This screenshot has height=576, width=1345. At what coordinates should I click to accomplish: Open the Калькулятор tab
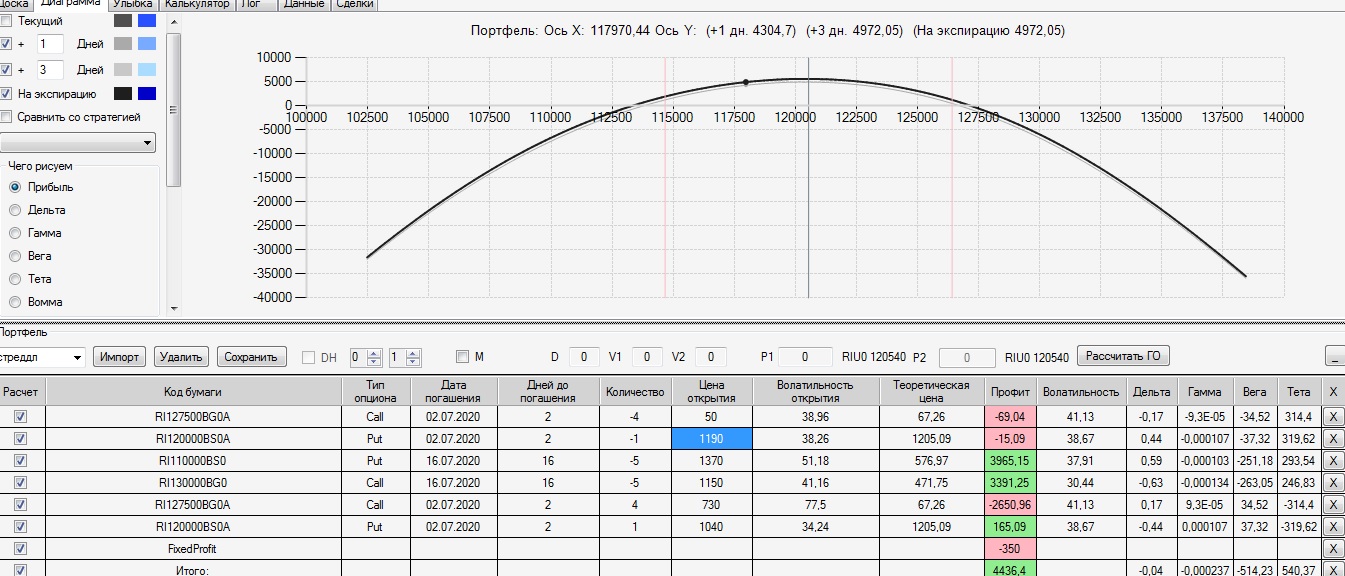pos(197,4)
